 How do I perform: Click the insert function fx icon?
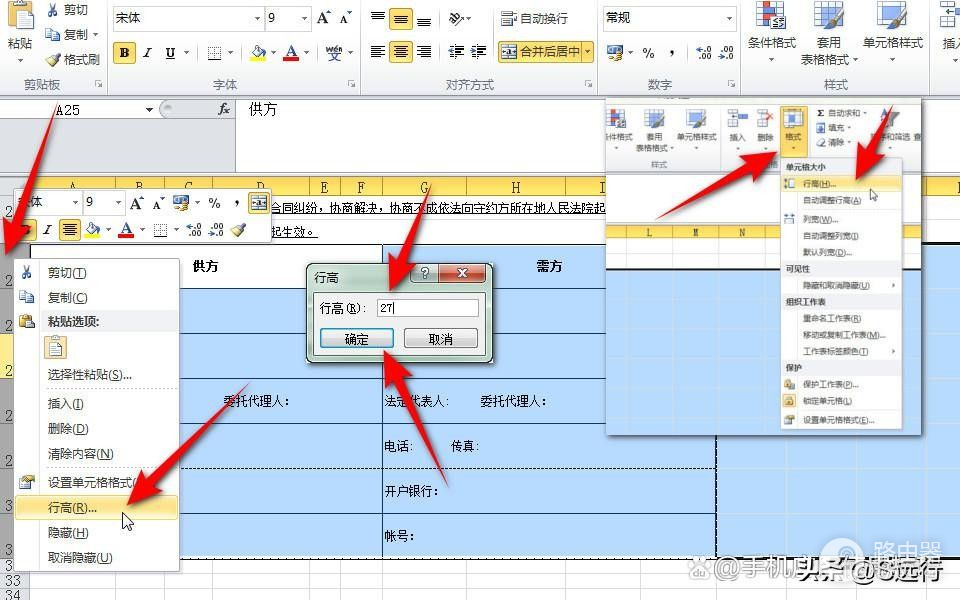(x=223, y=110)
